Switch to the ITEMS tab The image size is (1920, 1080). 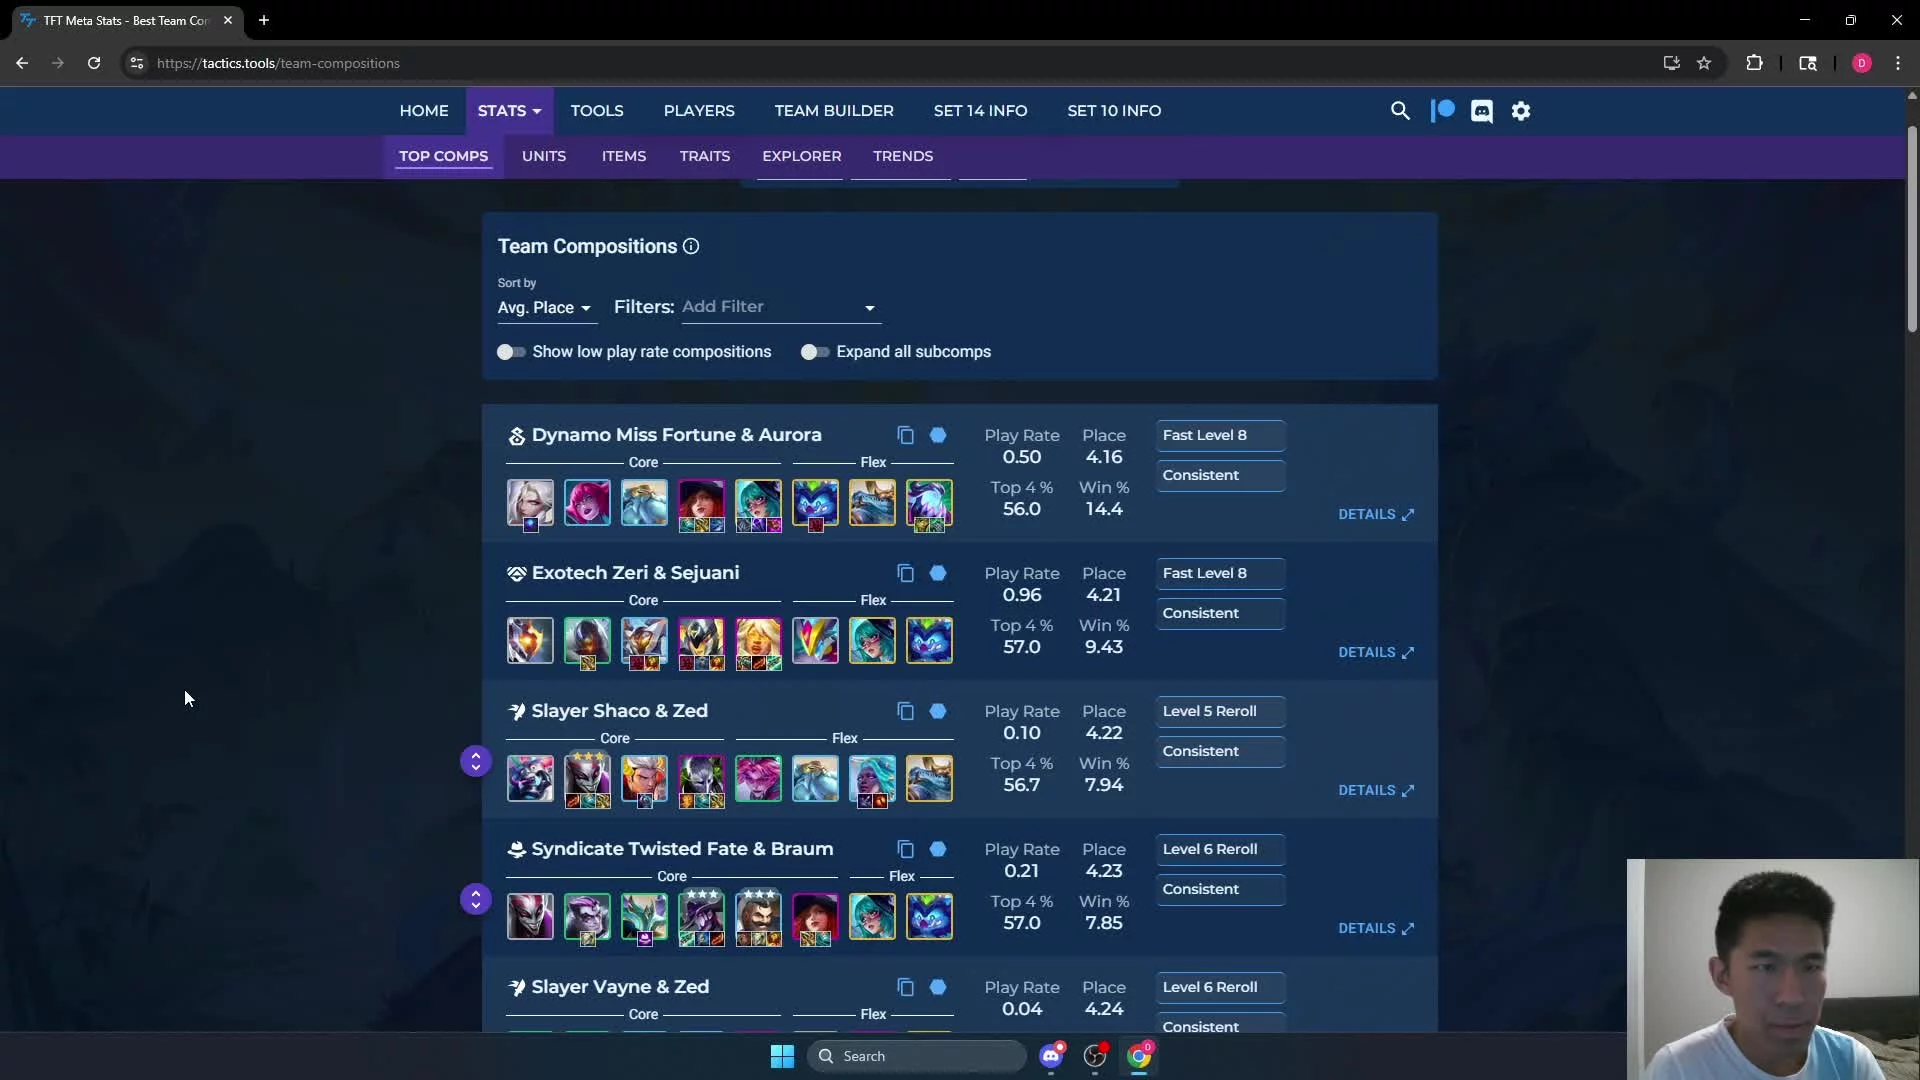pyautogui.click(x=624, y=156)
